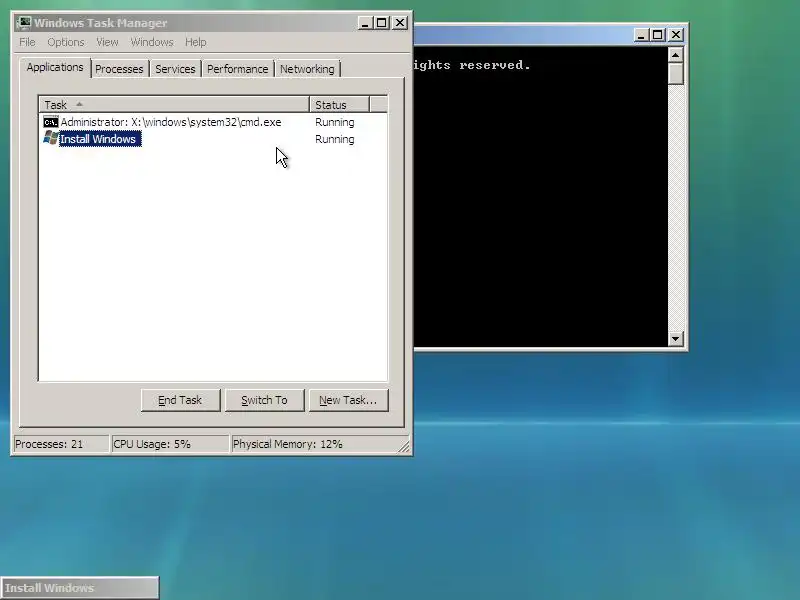
Task: Click Running status of cmd.exe task
Action: click(335, 122)
